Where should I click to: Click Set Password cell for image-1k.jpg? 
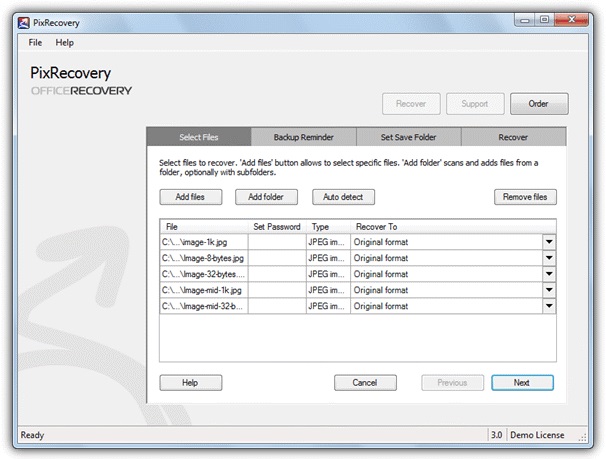pyautogui.click(x=277, y=242)
